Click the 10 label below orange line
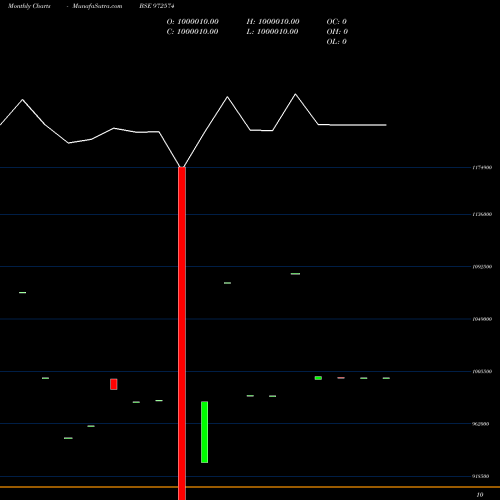 point(480,495)
